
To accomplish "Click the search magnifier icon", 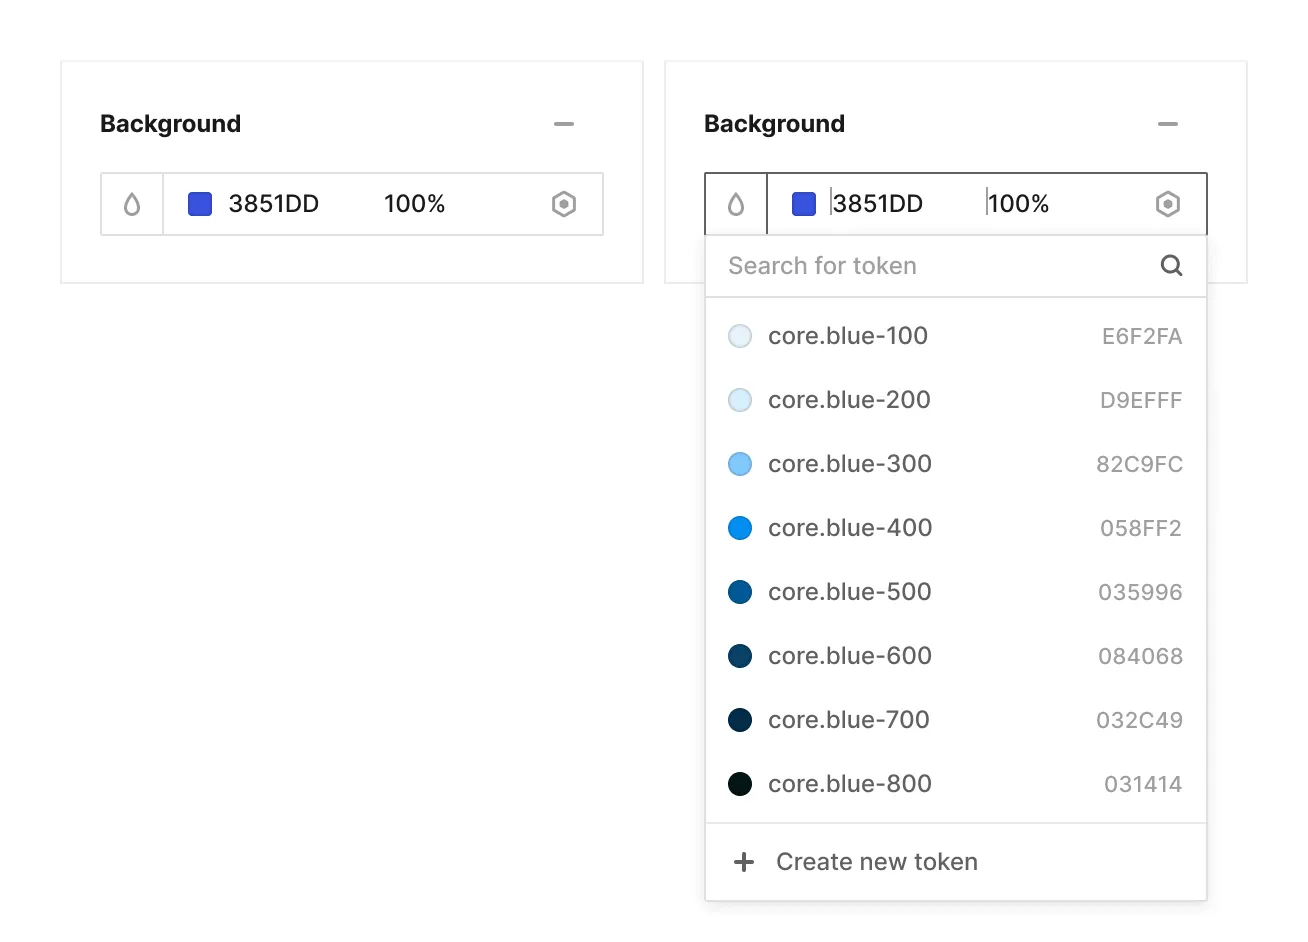I will tap(1171, 265).
